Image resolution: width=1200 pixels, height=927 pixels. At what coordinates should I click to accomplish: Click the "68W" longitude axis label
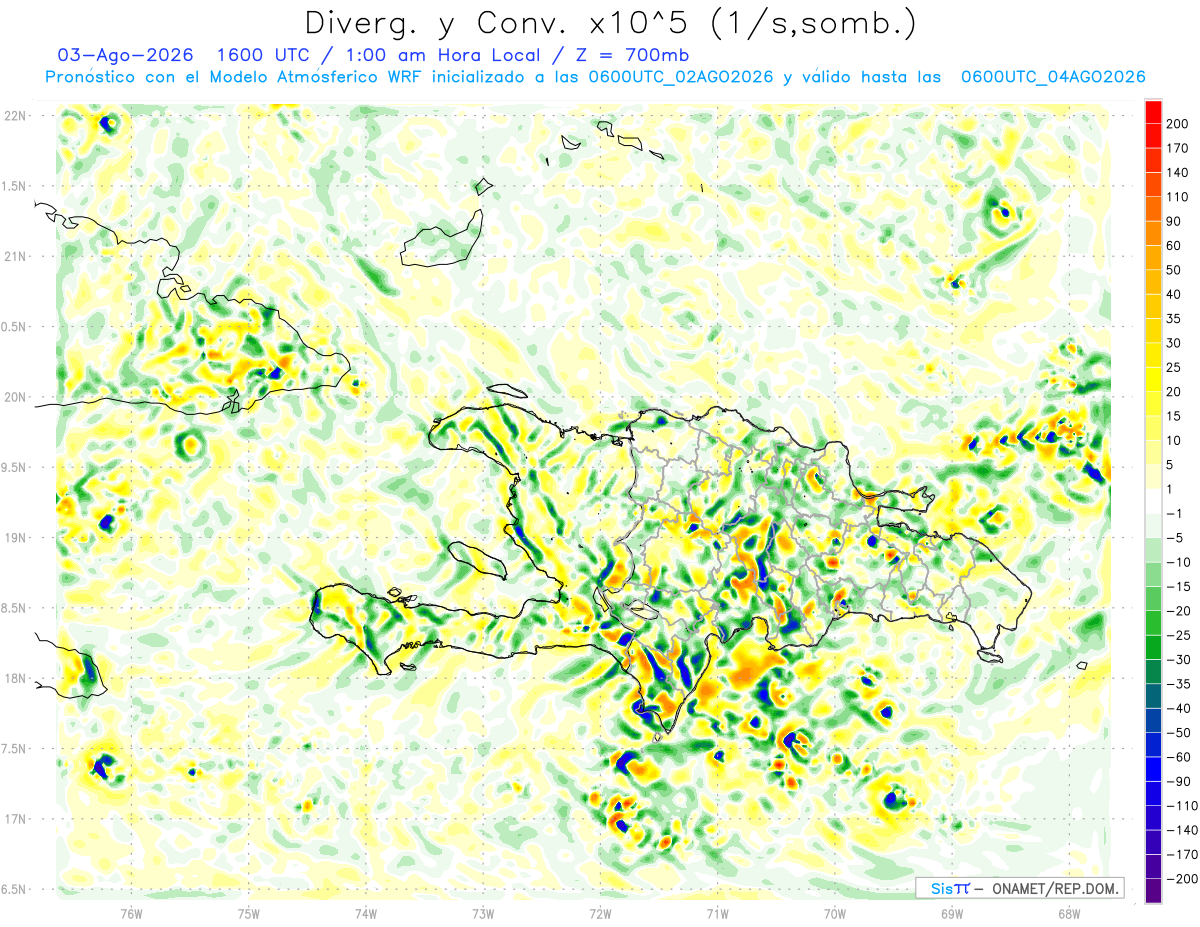(1068, 912)
